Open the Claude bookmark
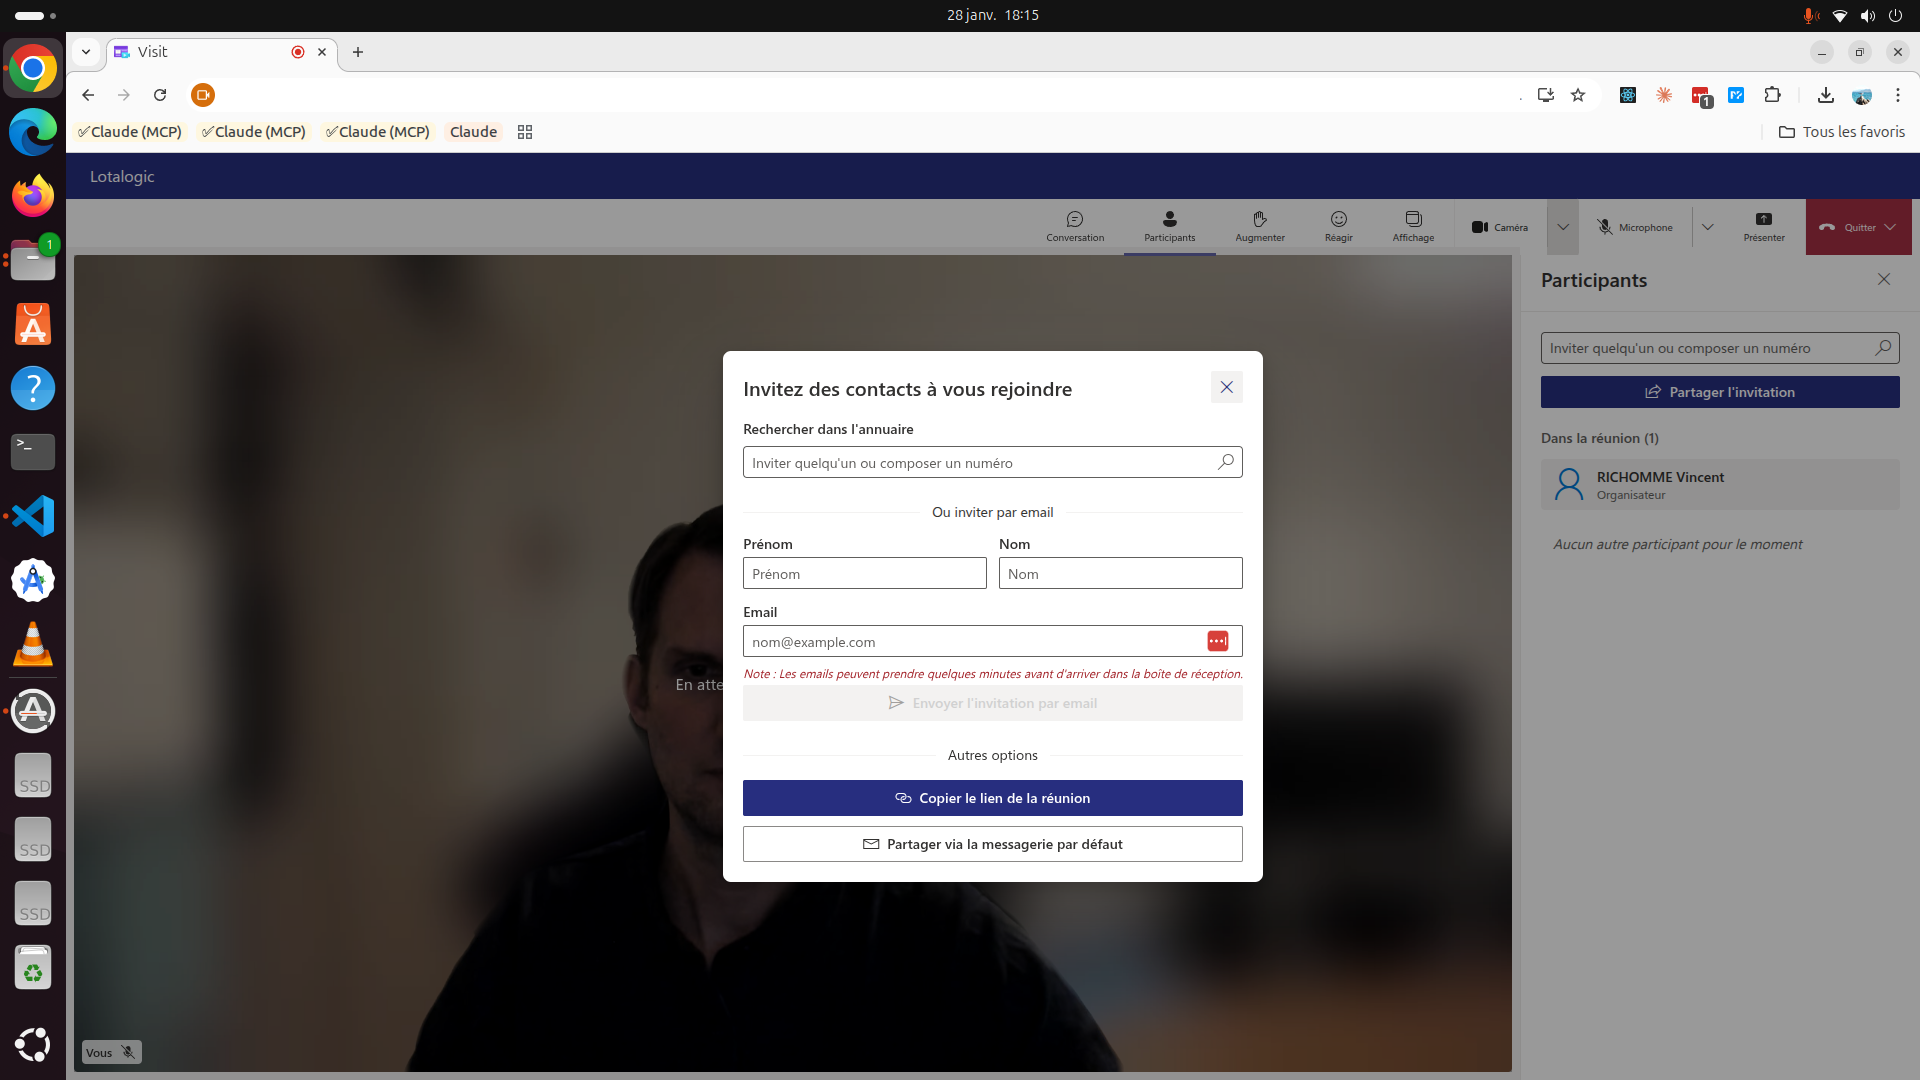The height and width of the screenshot is (1080, 1920). (473, 132)
